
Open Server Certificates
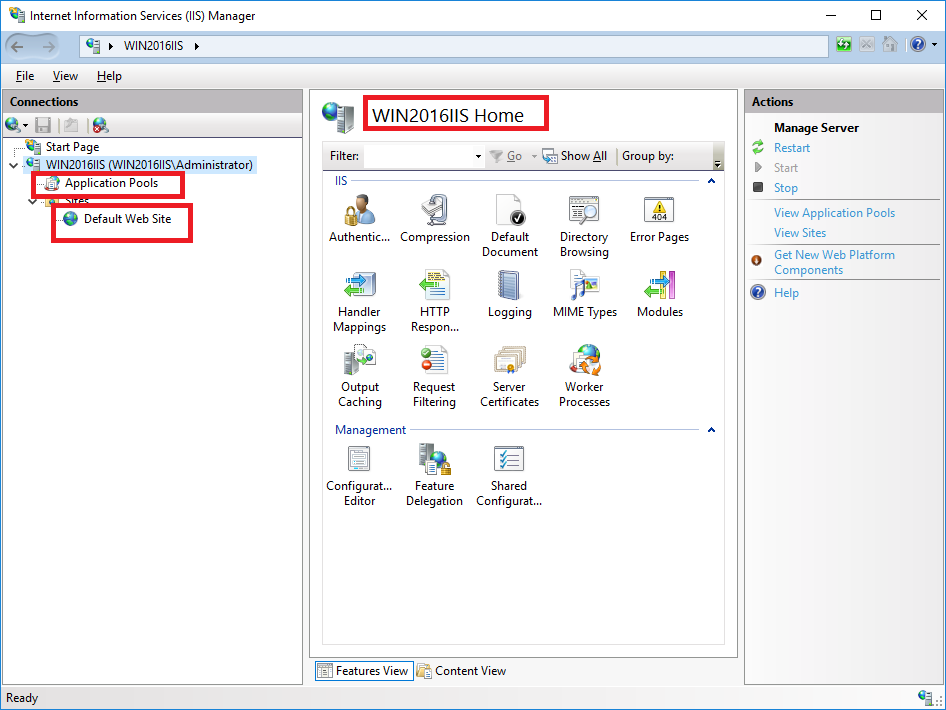click(x=509, y=370)
